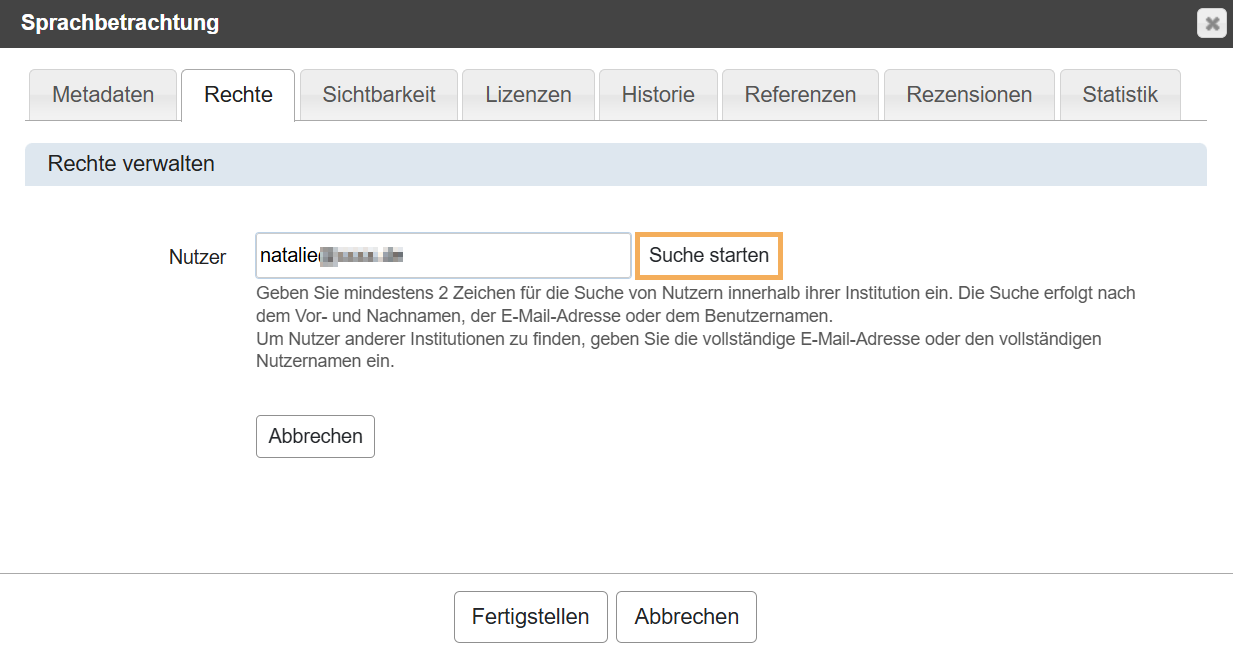Image resolution: width=1237 pixels, height=656 pixels.
Task: Close the Sprachbetrachtung dialog
Action: point(1211,22)
